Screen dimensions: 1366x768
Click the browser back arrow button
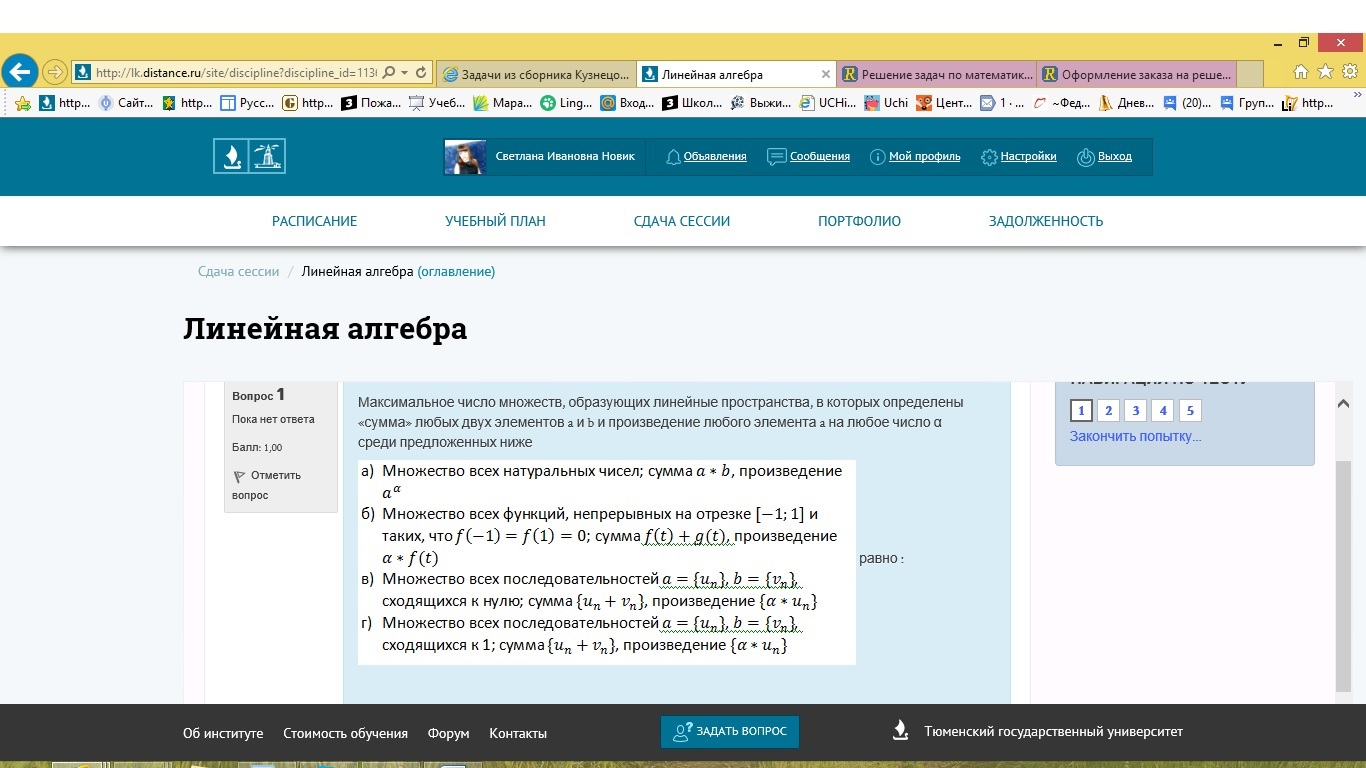coord(20,72)
